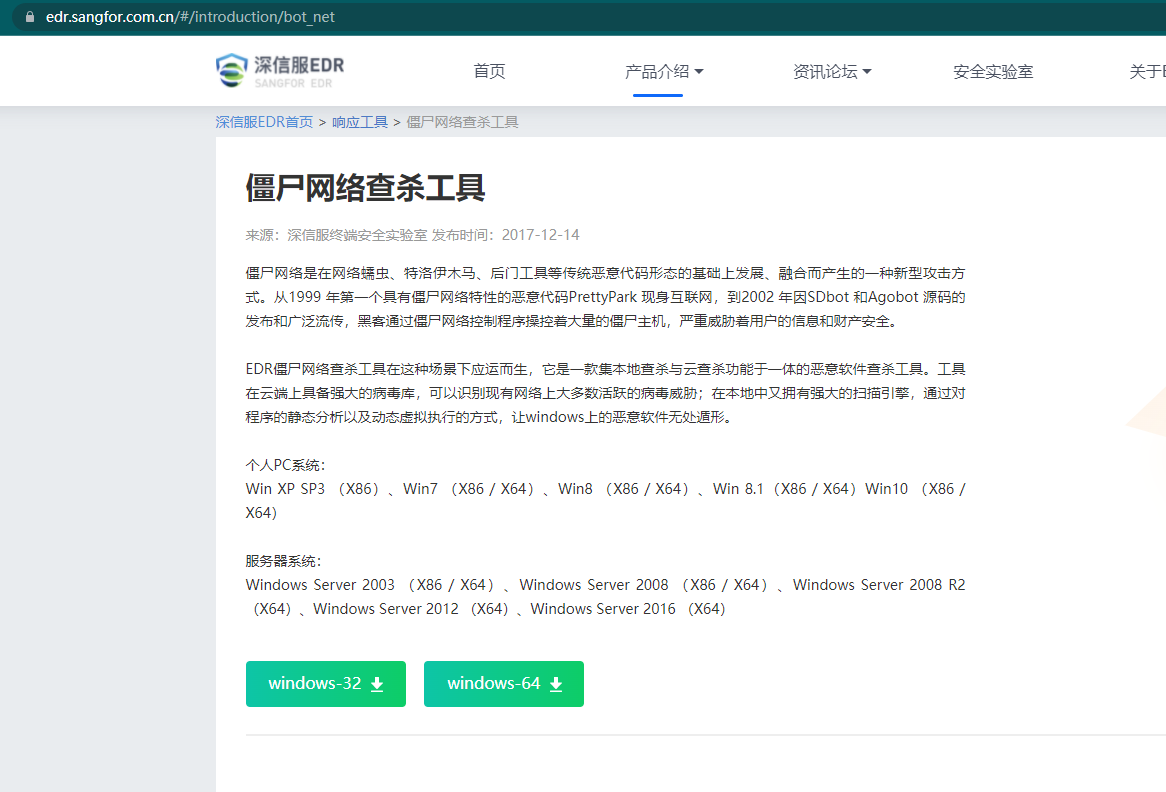Go to 安全实验室 page
1166x792 pixels.
(x=993, y=71)
